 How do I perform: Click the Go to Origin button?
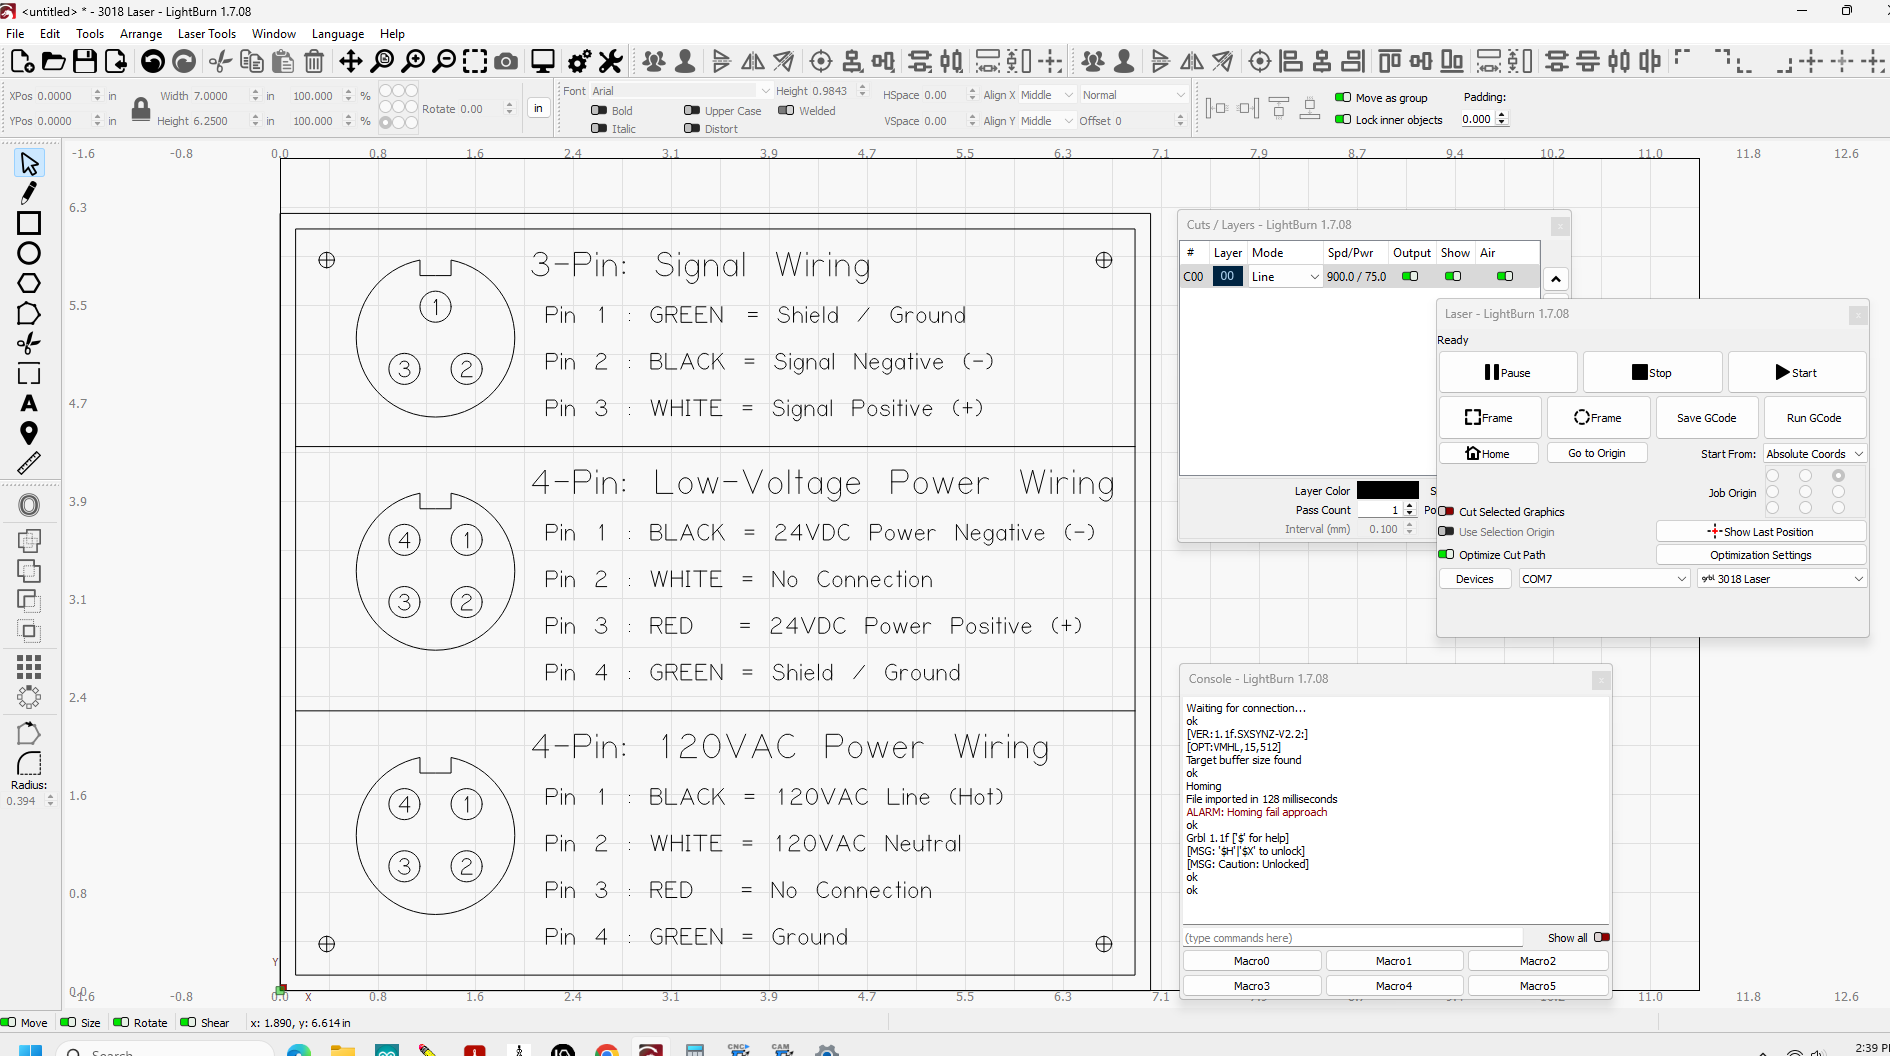click(x=1596, y=454)
